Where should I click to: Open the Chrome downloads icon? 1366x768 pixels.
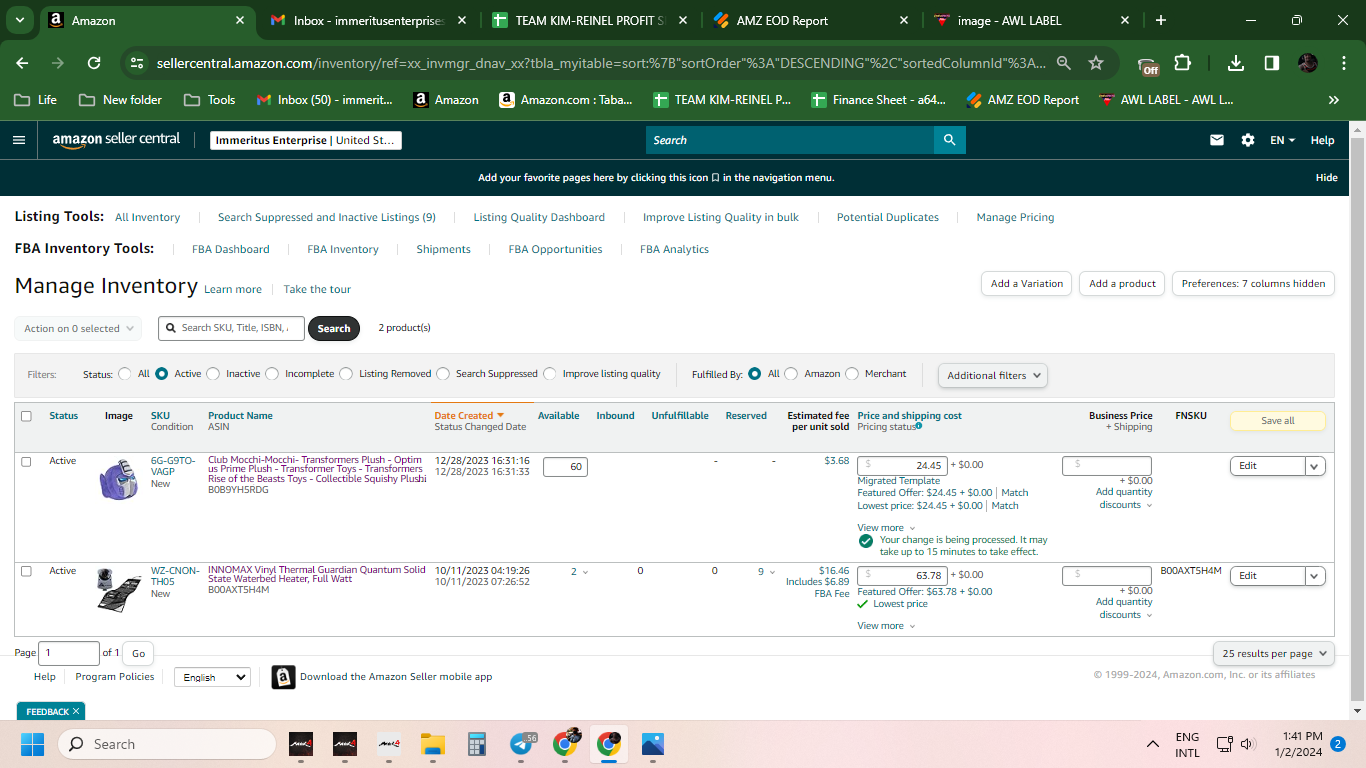pos(1236,63)
